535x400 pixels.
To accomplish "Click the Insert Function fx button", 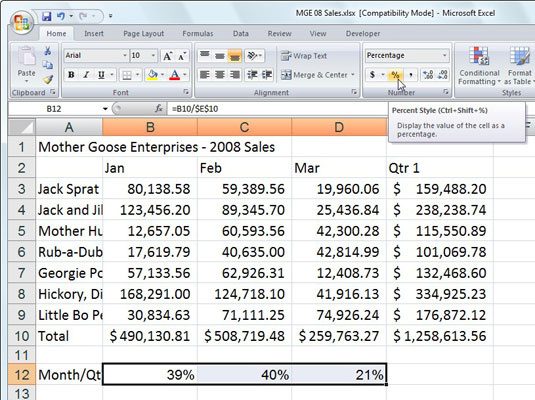I will [x=159, y=109].
